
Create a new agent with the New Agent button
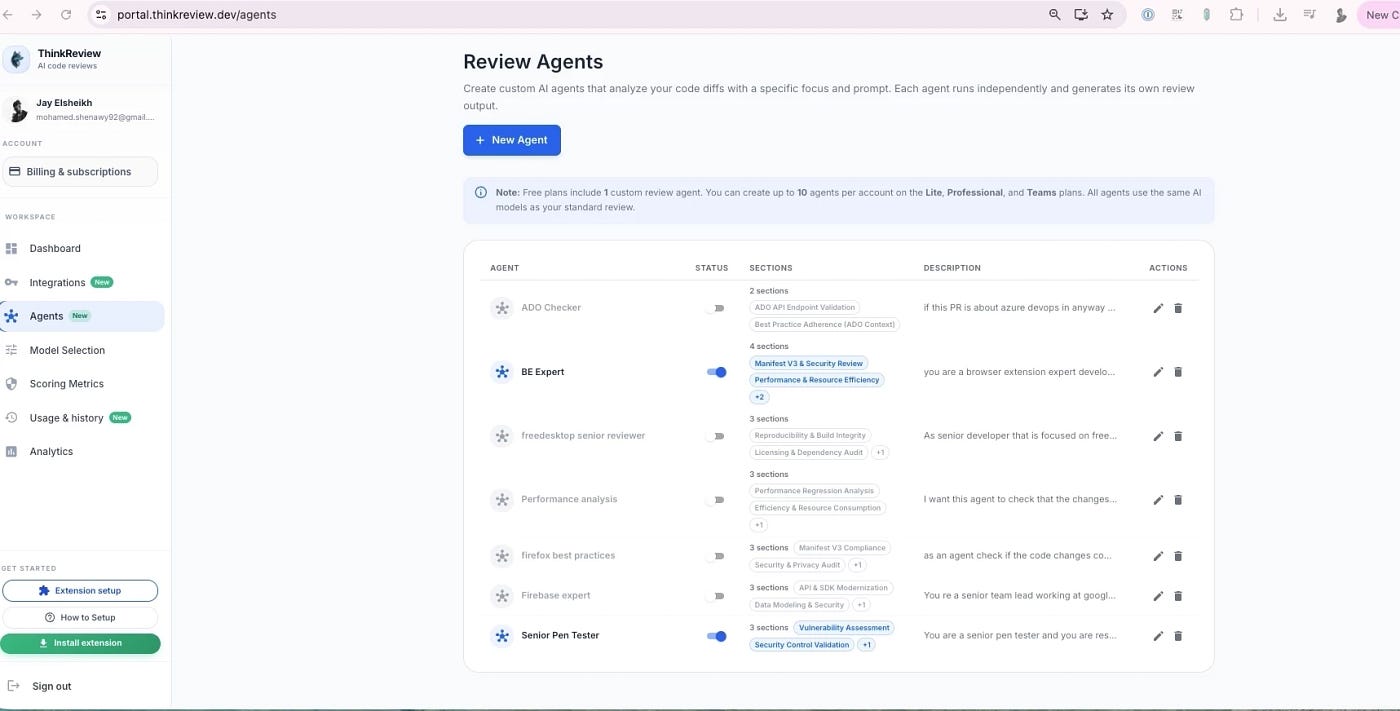coord(511,140)
